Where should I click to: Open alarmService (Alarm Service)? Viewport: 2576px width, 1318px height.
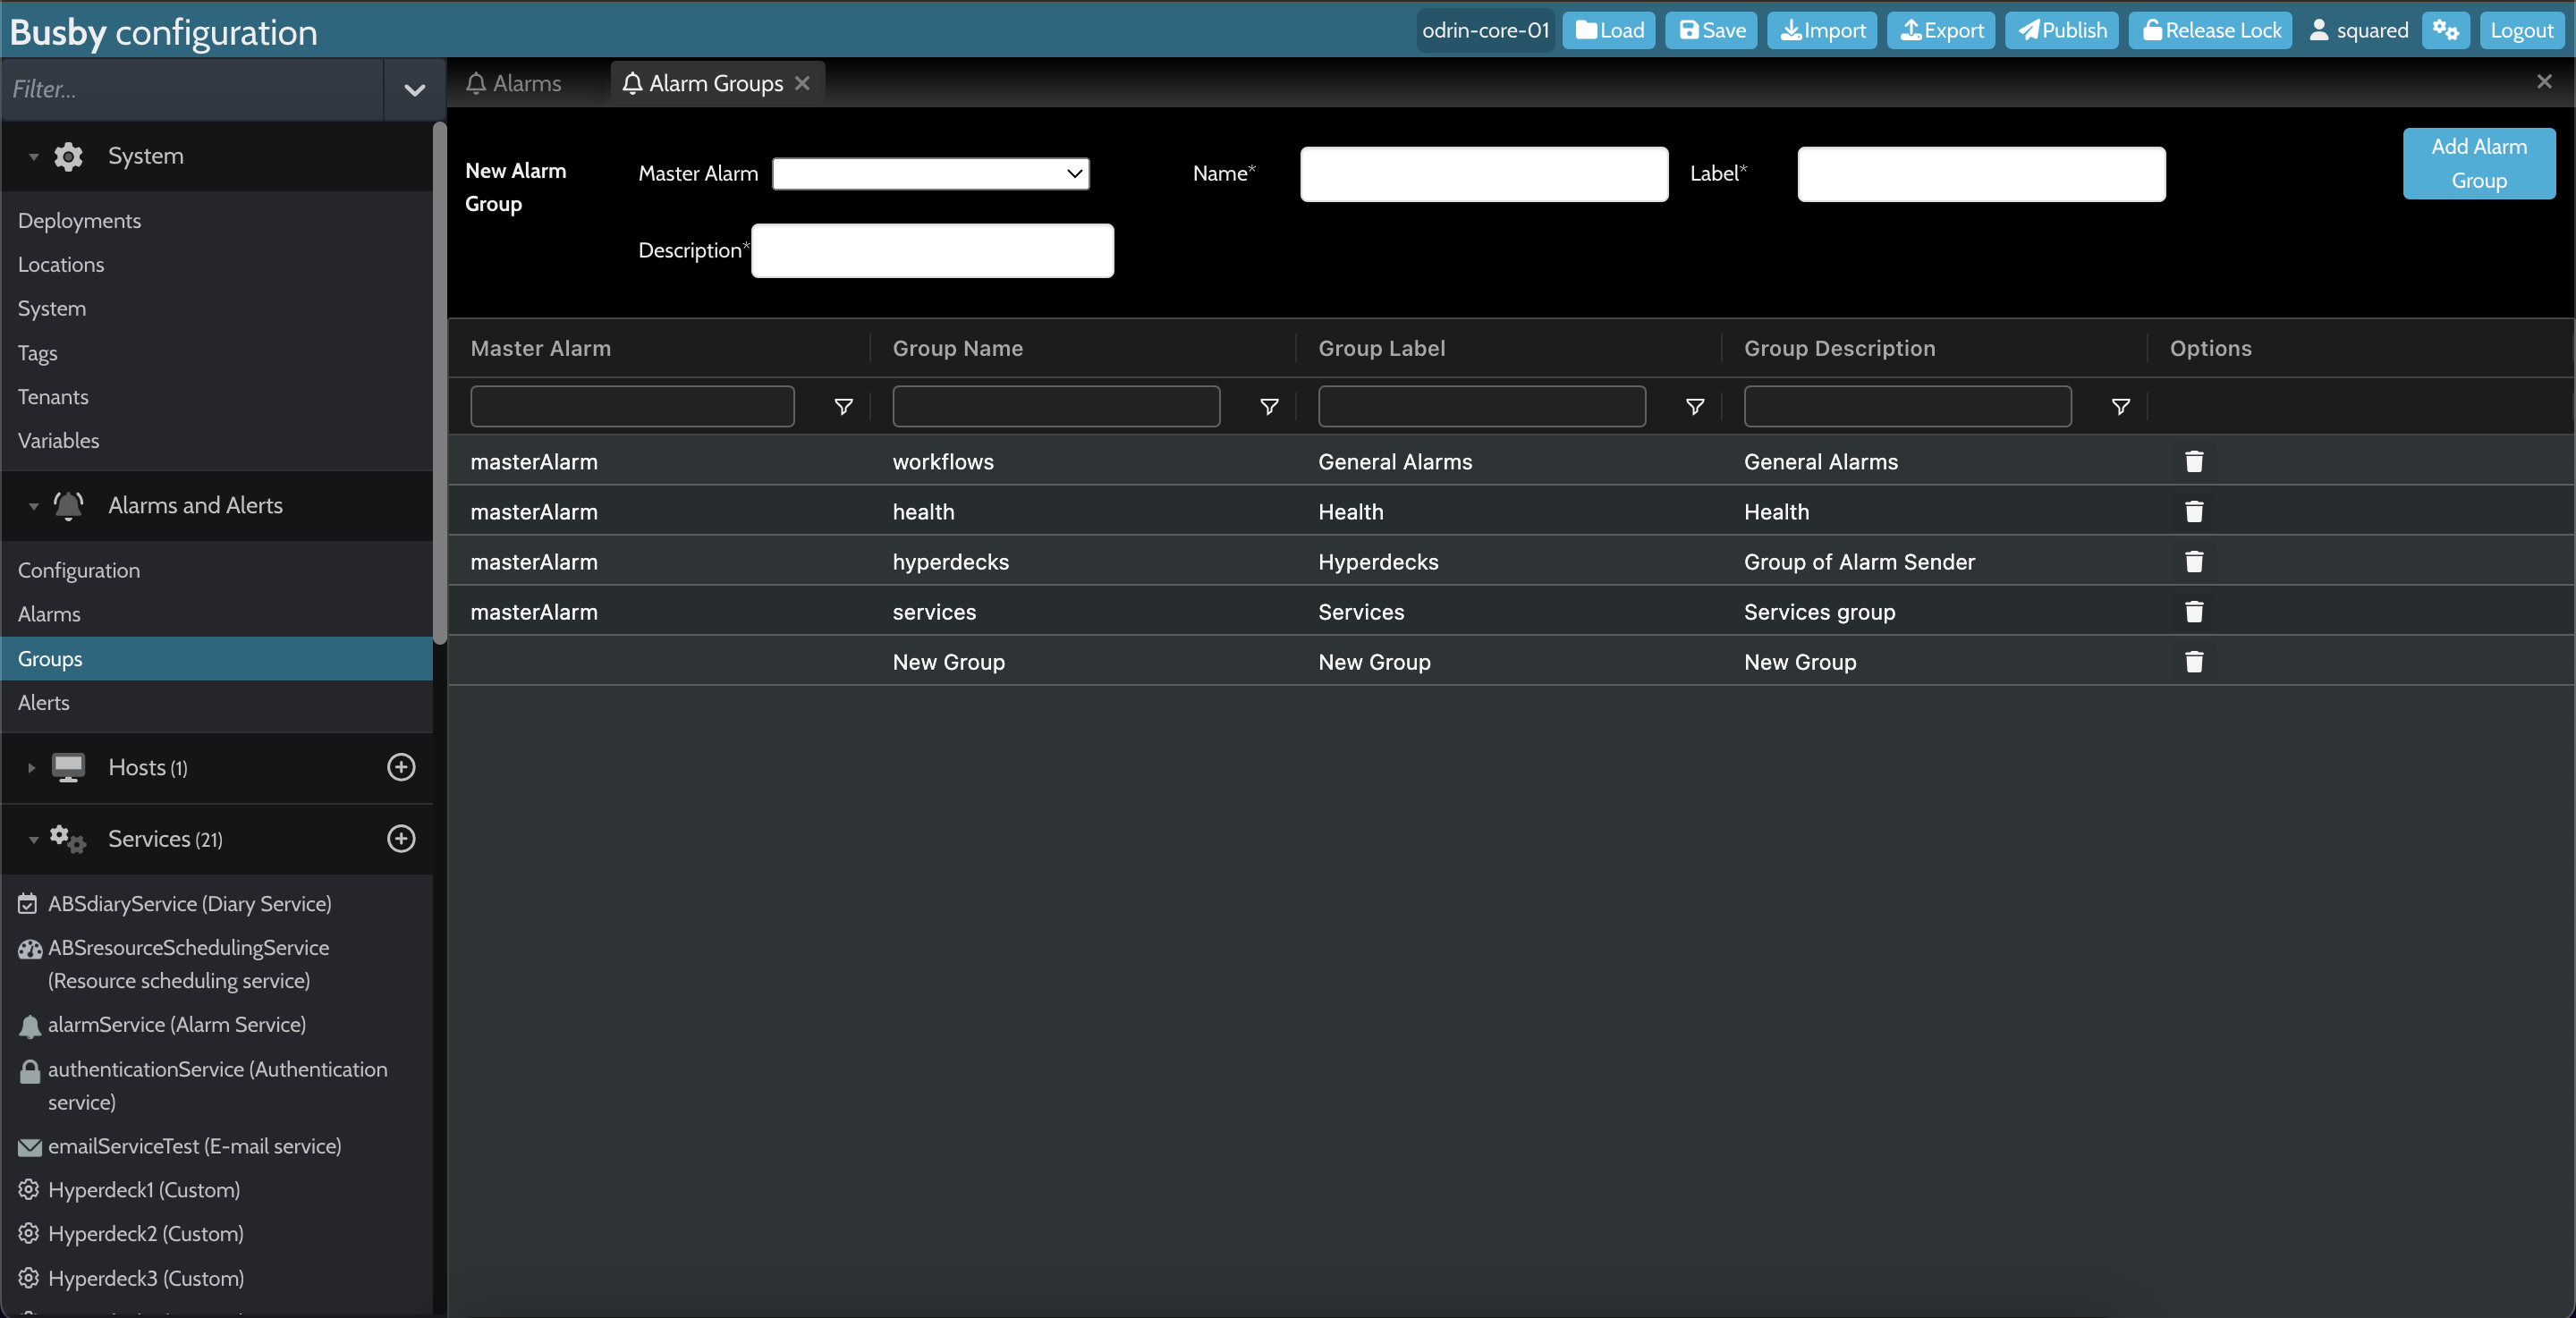176,1024
